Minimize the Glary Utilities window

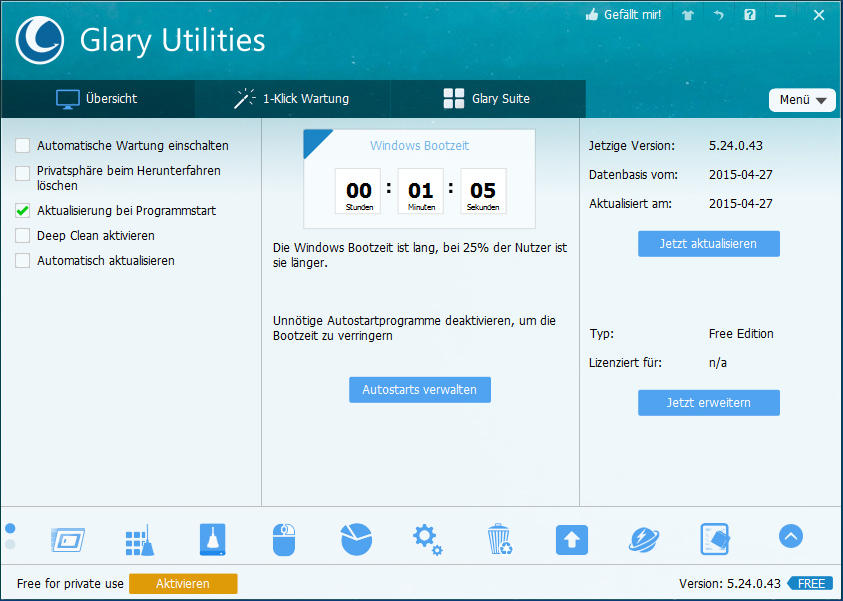(781, 16)
